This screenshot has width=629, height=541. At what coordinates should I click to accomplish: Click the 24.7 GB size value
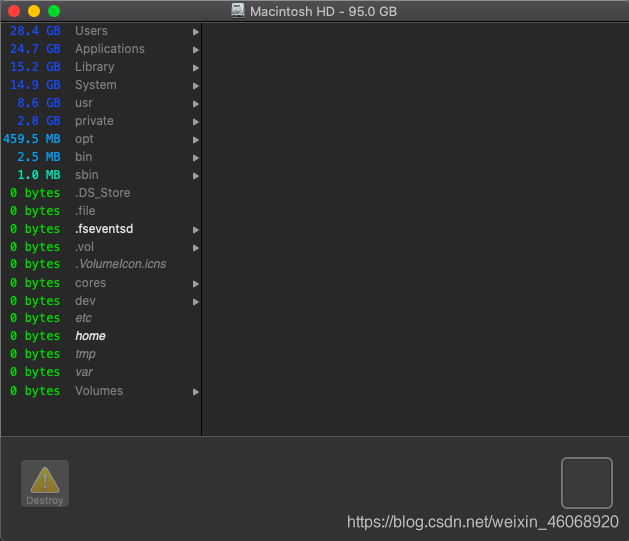(x=35, y=49)
